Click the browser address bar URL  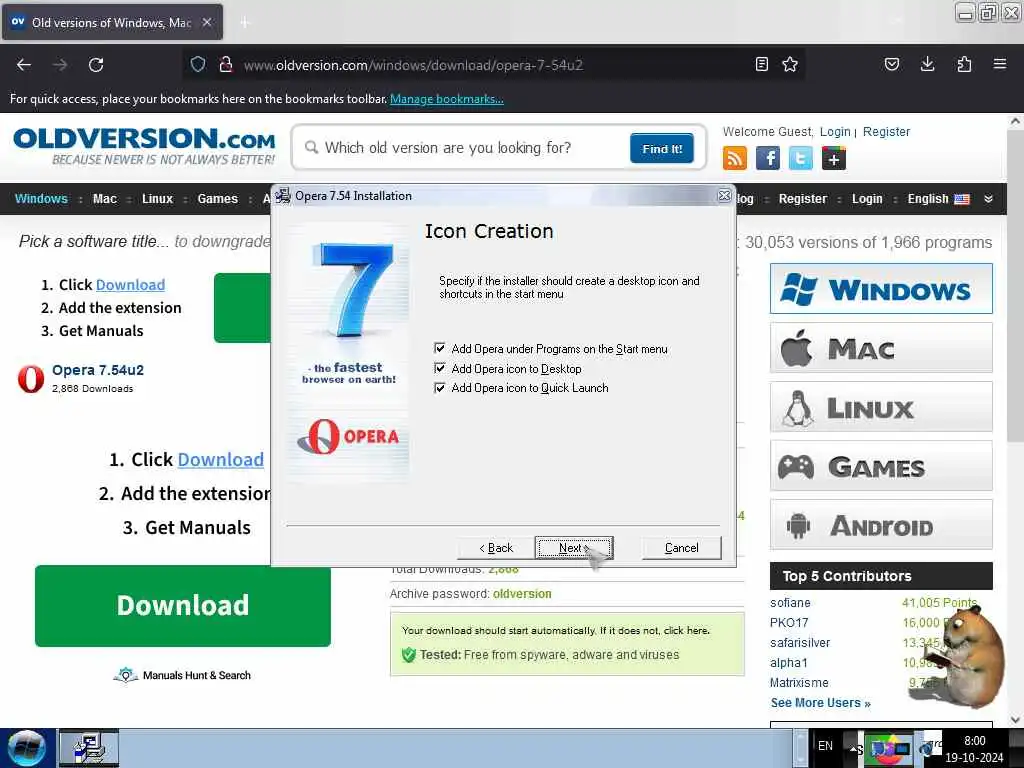[413, 65]
